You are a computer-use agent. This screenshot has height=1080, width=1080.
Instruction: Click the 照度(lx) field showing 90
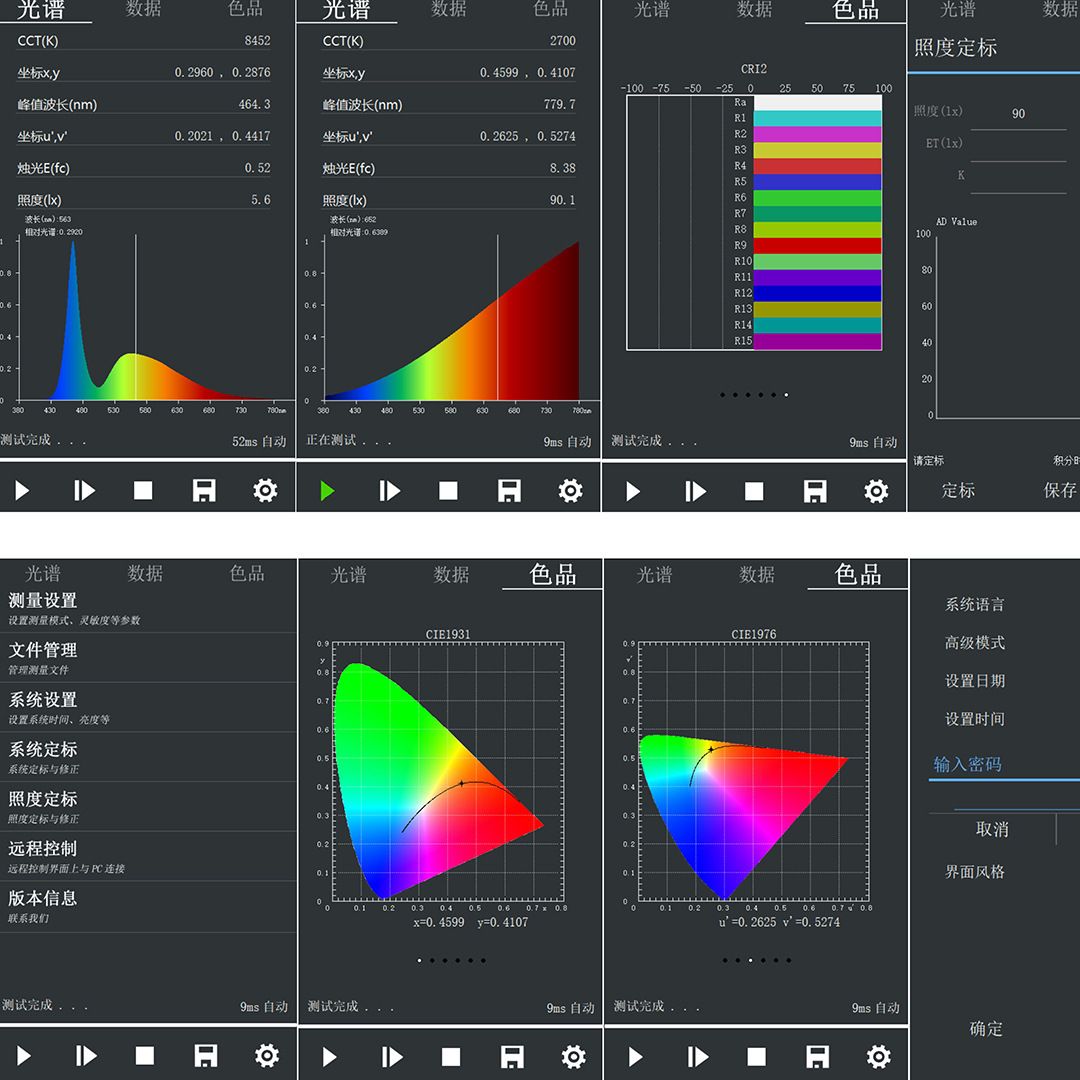pos(1018,114)
